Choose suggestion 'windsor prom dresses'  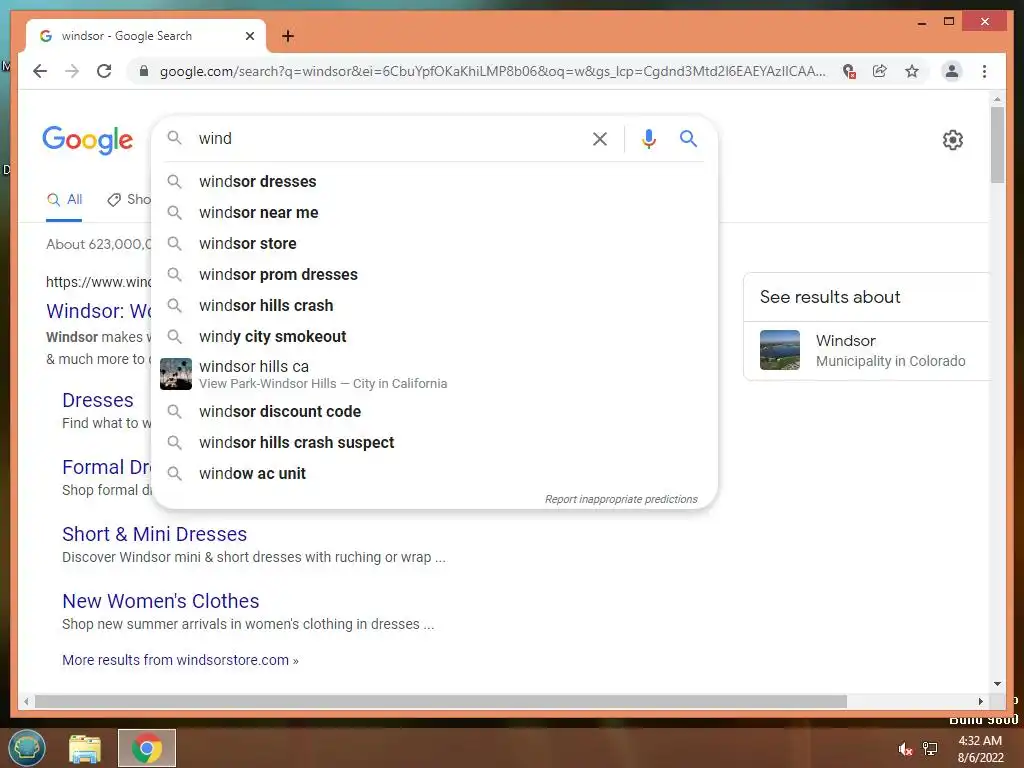[434, 274]
